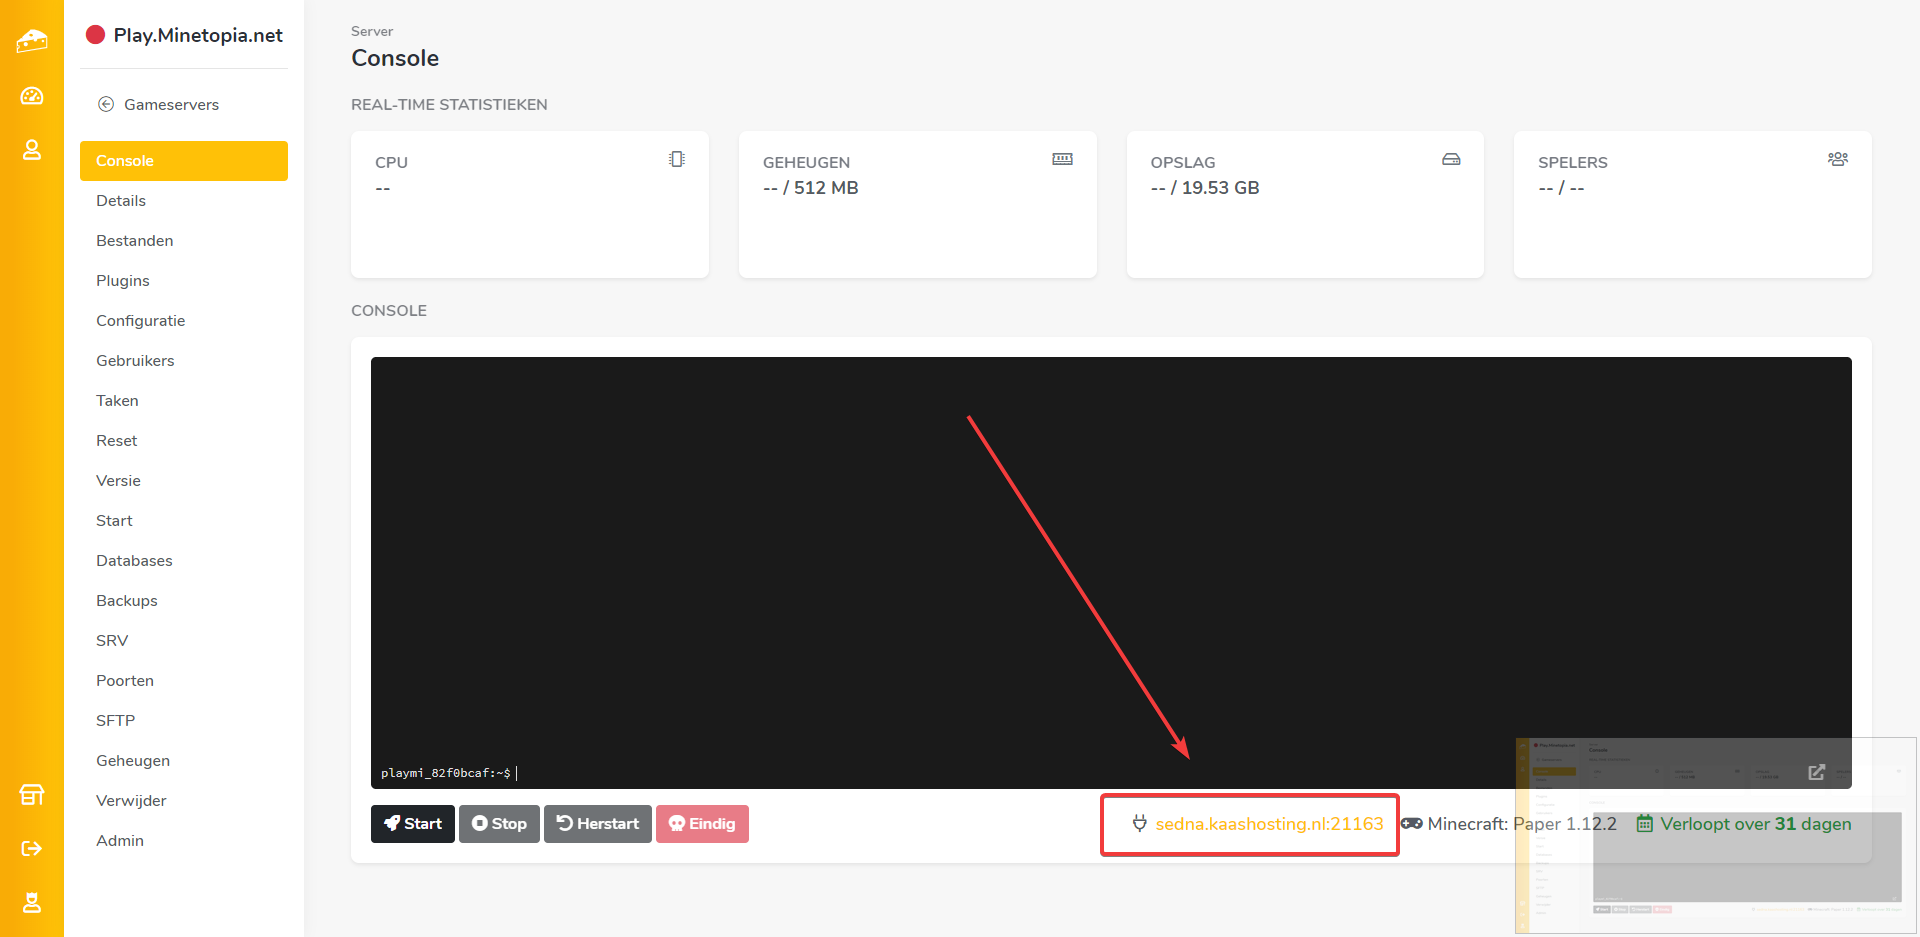Click the logout arrow icon

click(32, 849)
